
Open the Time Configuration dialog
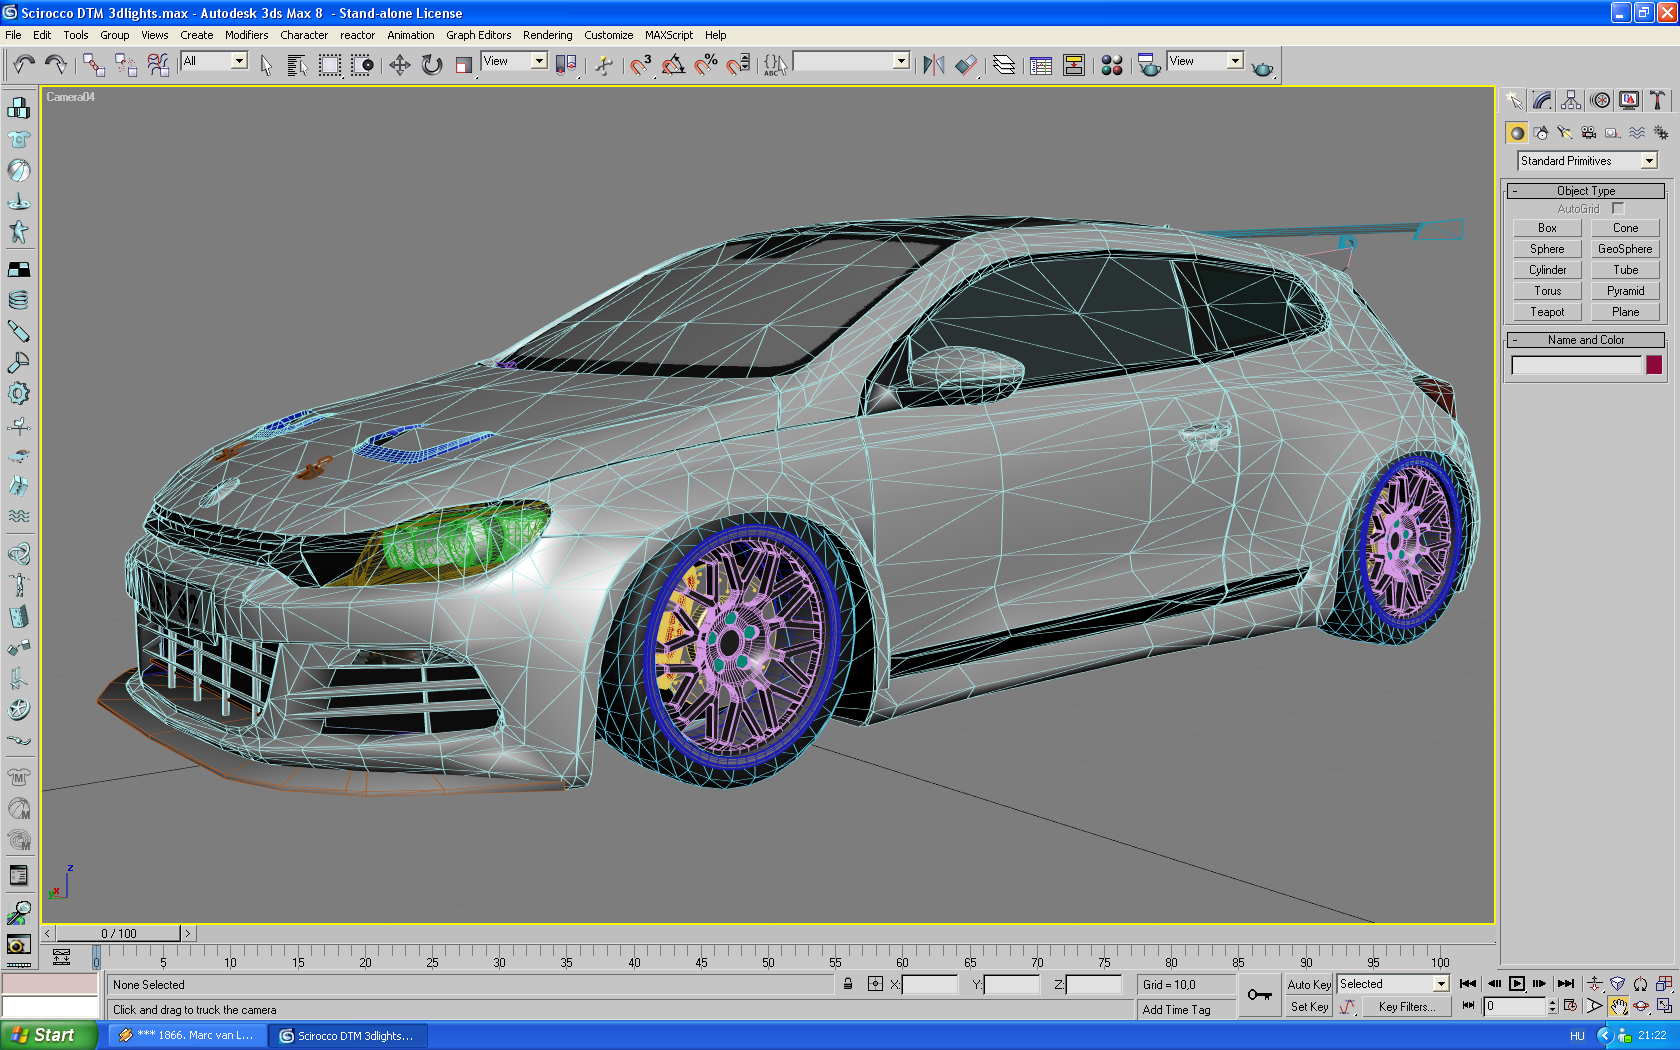click(1570, 1006)
